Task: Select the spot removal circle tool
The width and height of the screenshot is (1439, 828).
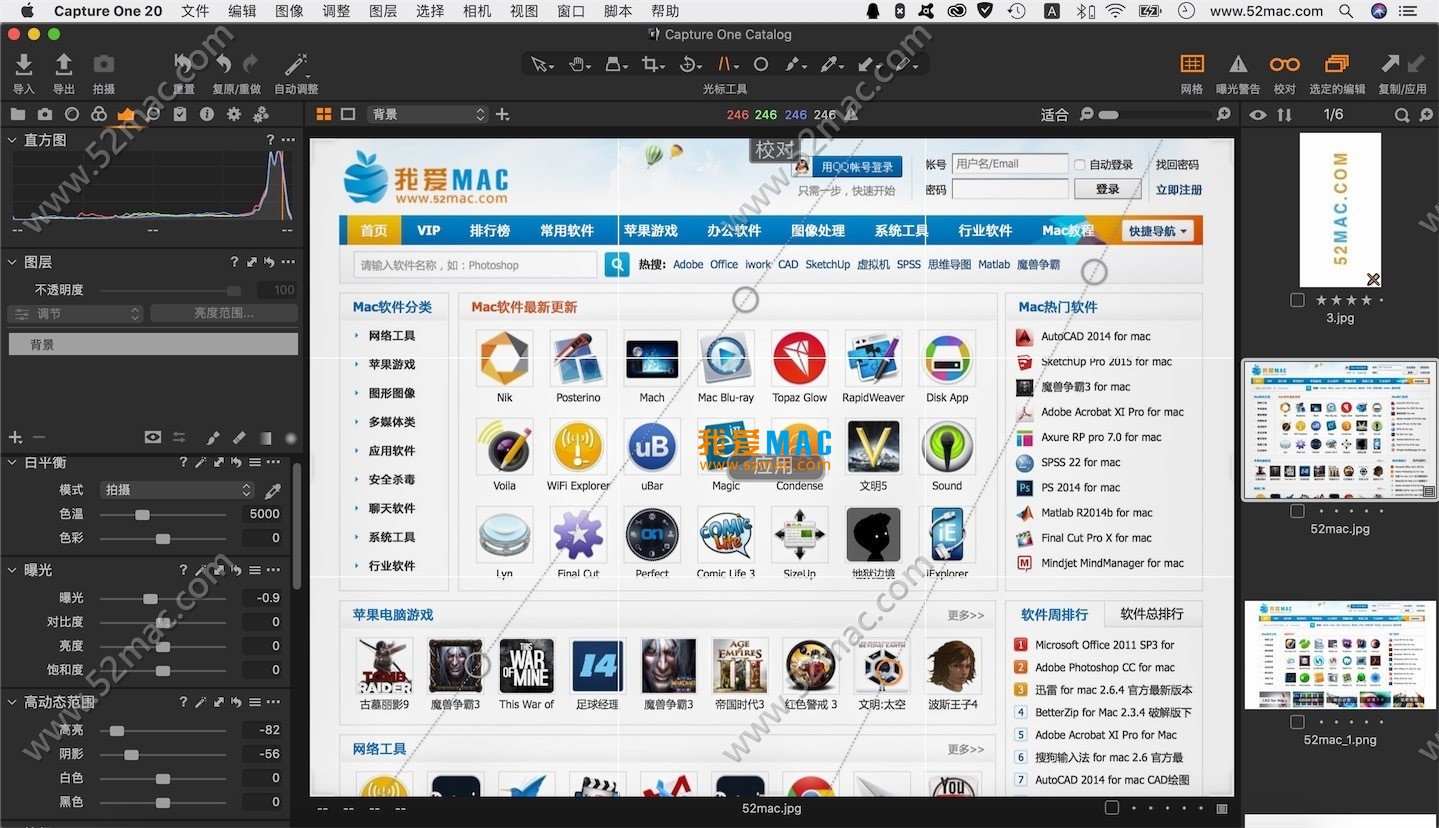Action: point(761,64)
